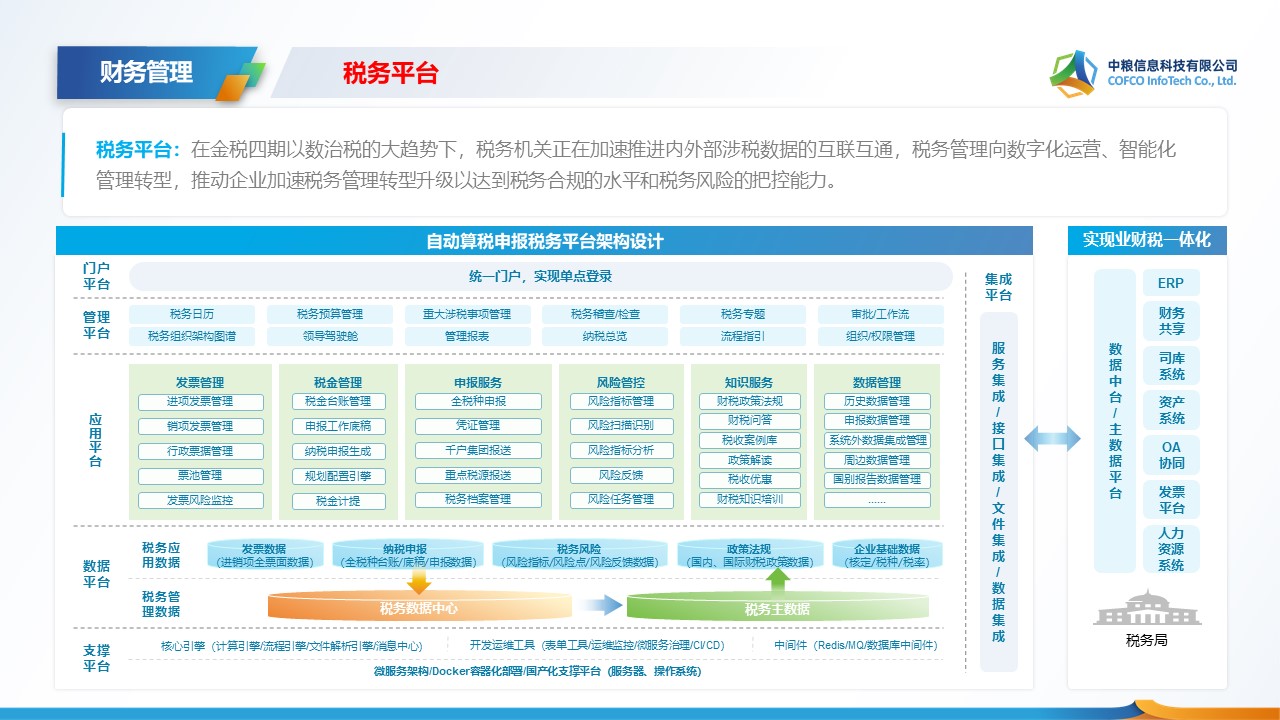
Task: Click the orange downward arrow above 税务数据中心
Action: tap(420, 581)
